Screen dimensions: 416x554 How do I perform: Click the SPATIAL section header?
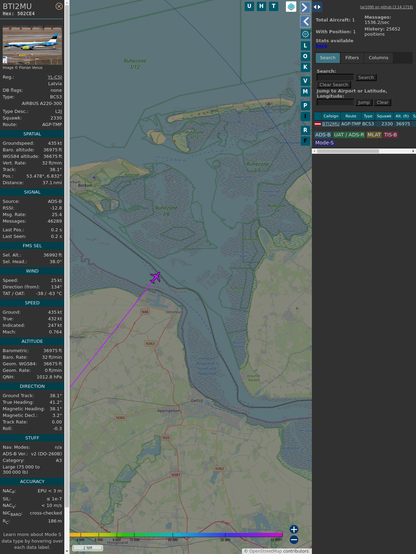point(32,134)
